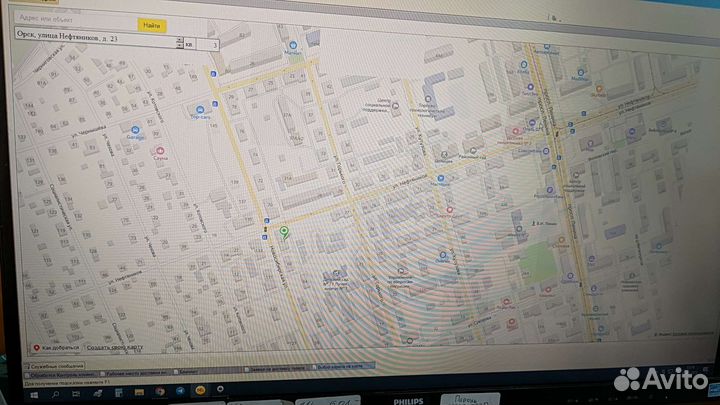
Task: Click the green park area on the map
Action: (535, 262)
